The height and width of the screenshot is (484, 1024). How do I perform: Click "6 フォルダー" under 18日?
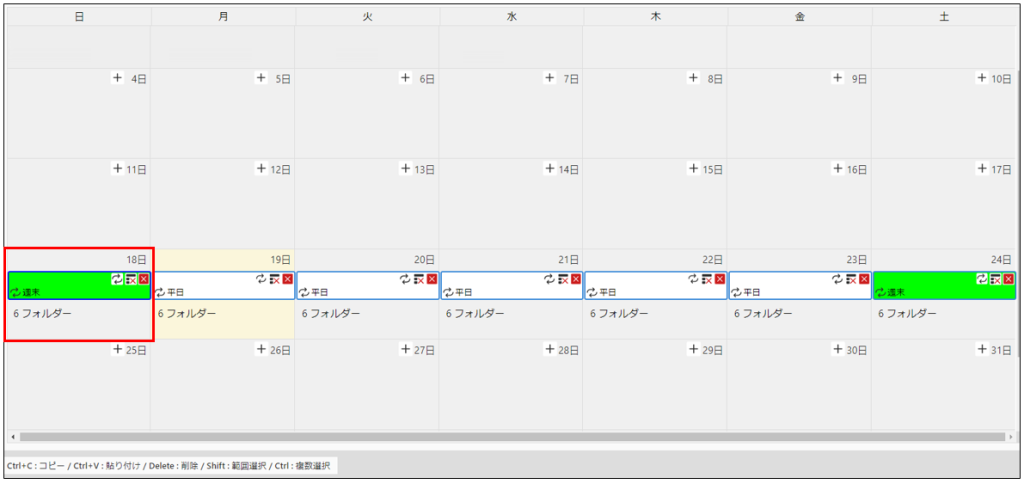pyautogui.click(x=42, y=314)
